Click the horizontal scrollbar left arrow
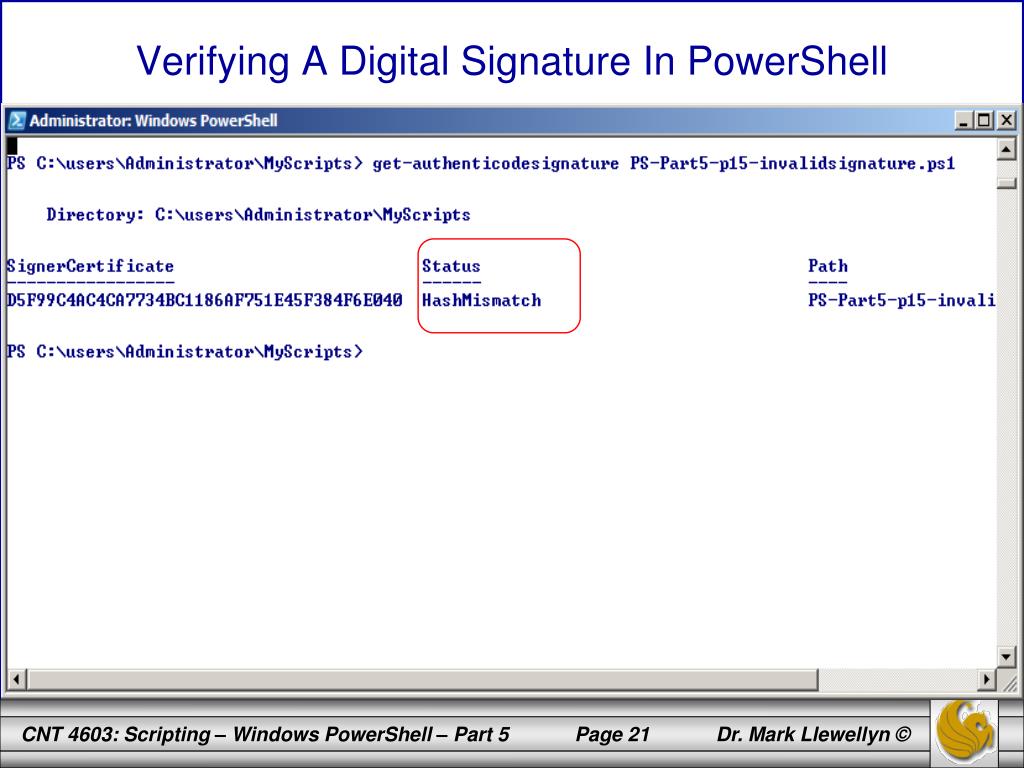This screenshot has height=768, width=1024. click(17, 679)
